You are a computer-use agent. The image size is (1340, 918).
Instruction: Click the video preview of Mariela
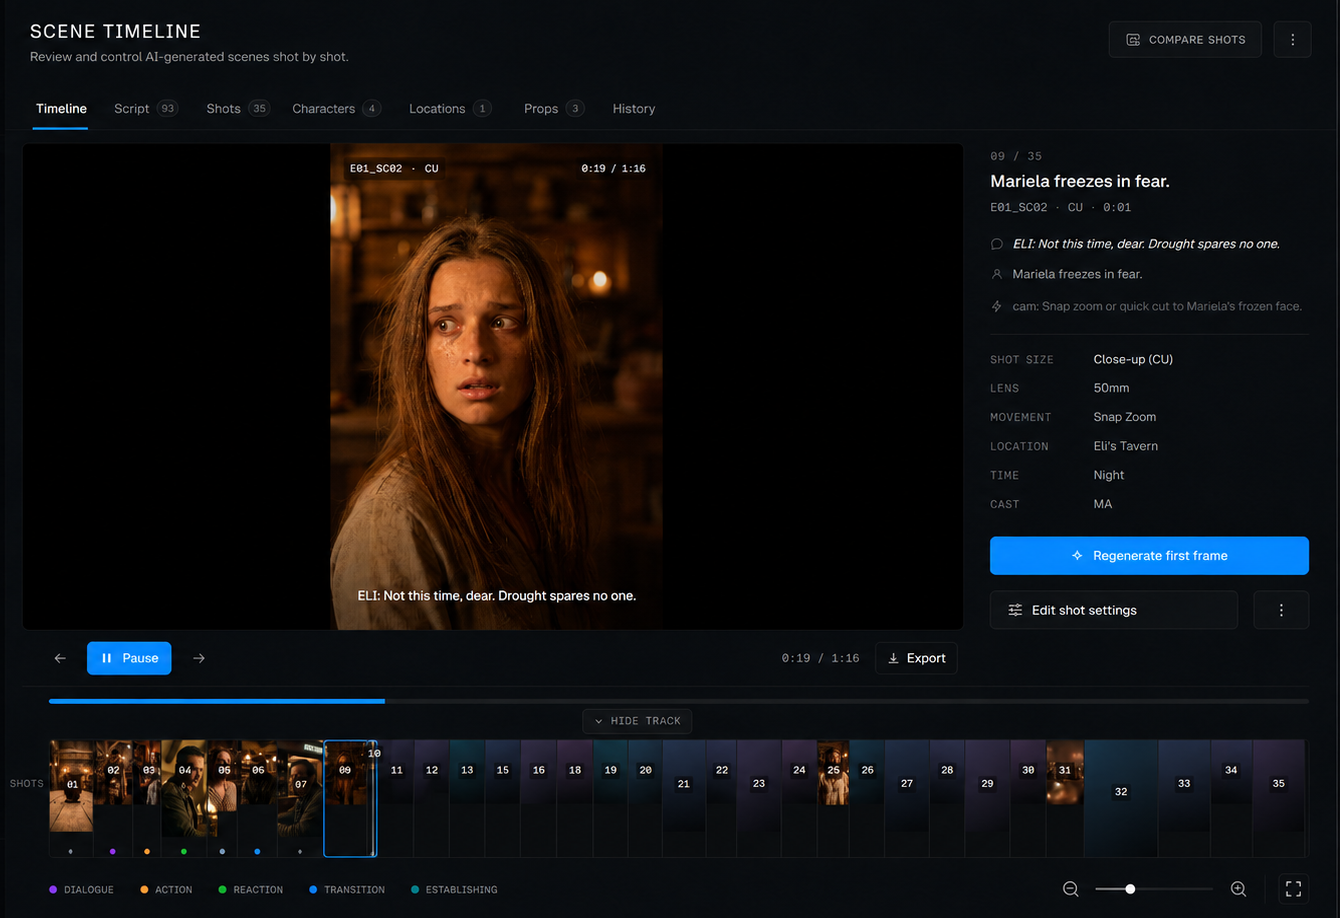(x=496, y=387)
